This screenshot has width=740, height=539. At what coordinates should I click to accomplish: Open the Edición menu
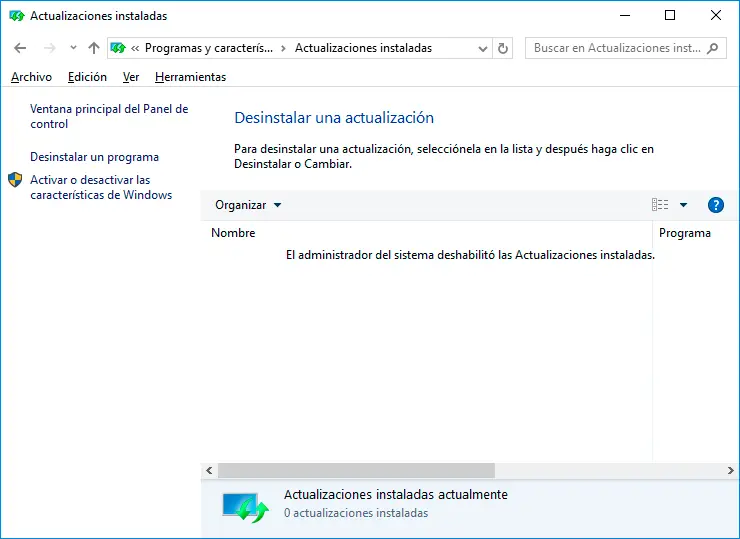click(x=87, y=77)
